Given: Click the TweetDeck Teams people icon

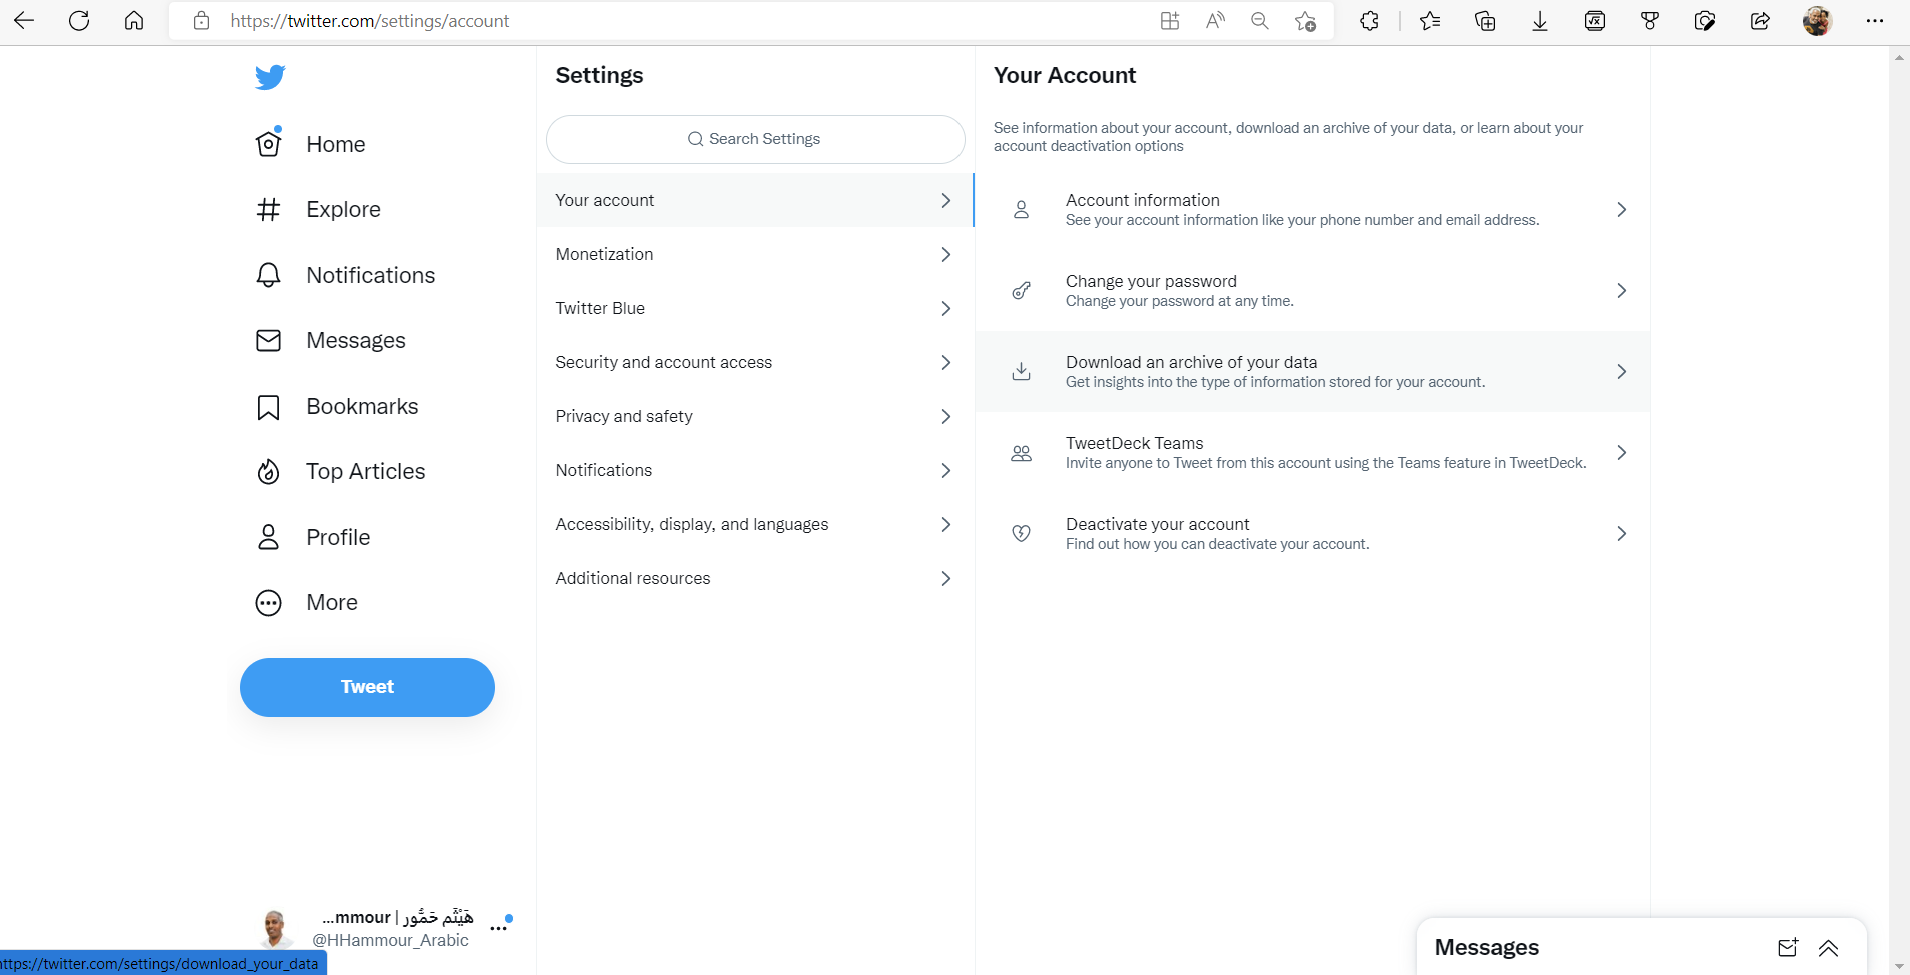Looking at the screenshot, I should click(x=1021, y=453).
